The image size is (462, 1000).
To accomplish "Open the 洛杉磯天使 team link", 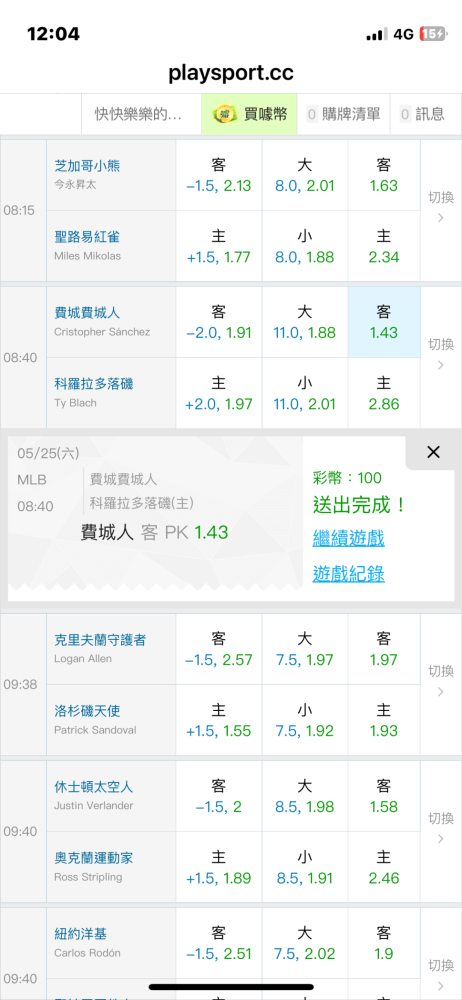I will coord(87,710).
